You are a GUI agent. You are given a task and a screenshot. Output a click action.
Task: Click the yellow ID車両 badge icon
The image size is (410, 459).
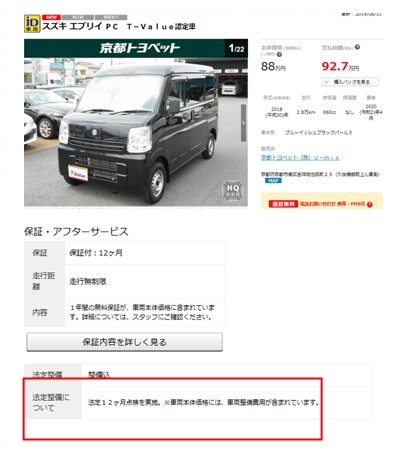32,24
